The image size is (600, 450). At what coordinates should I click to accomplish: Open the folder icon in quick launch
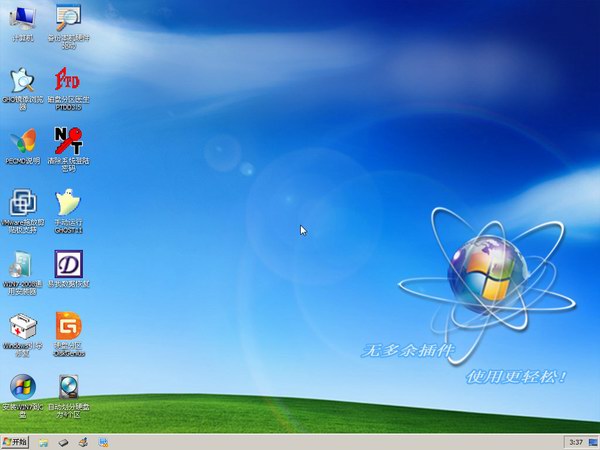tap(44, 443)
